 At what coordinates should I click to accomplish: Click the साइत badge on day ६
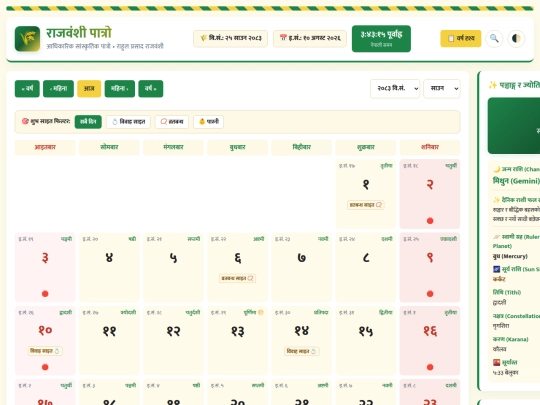click(x=237, y=278)
